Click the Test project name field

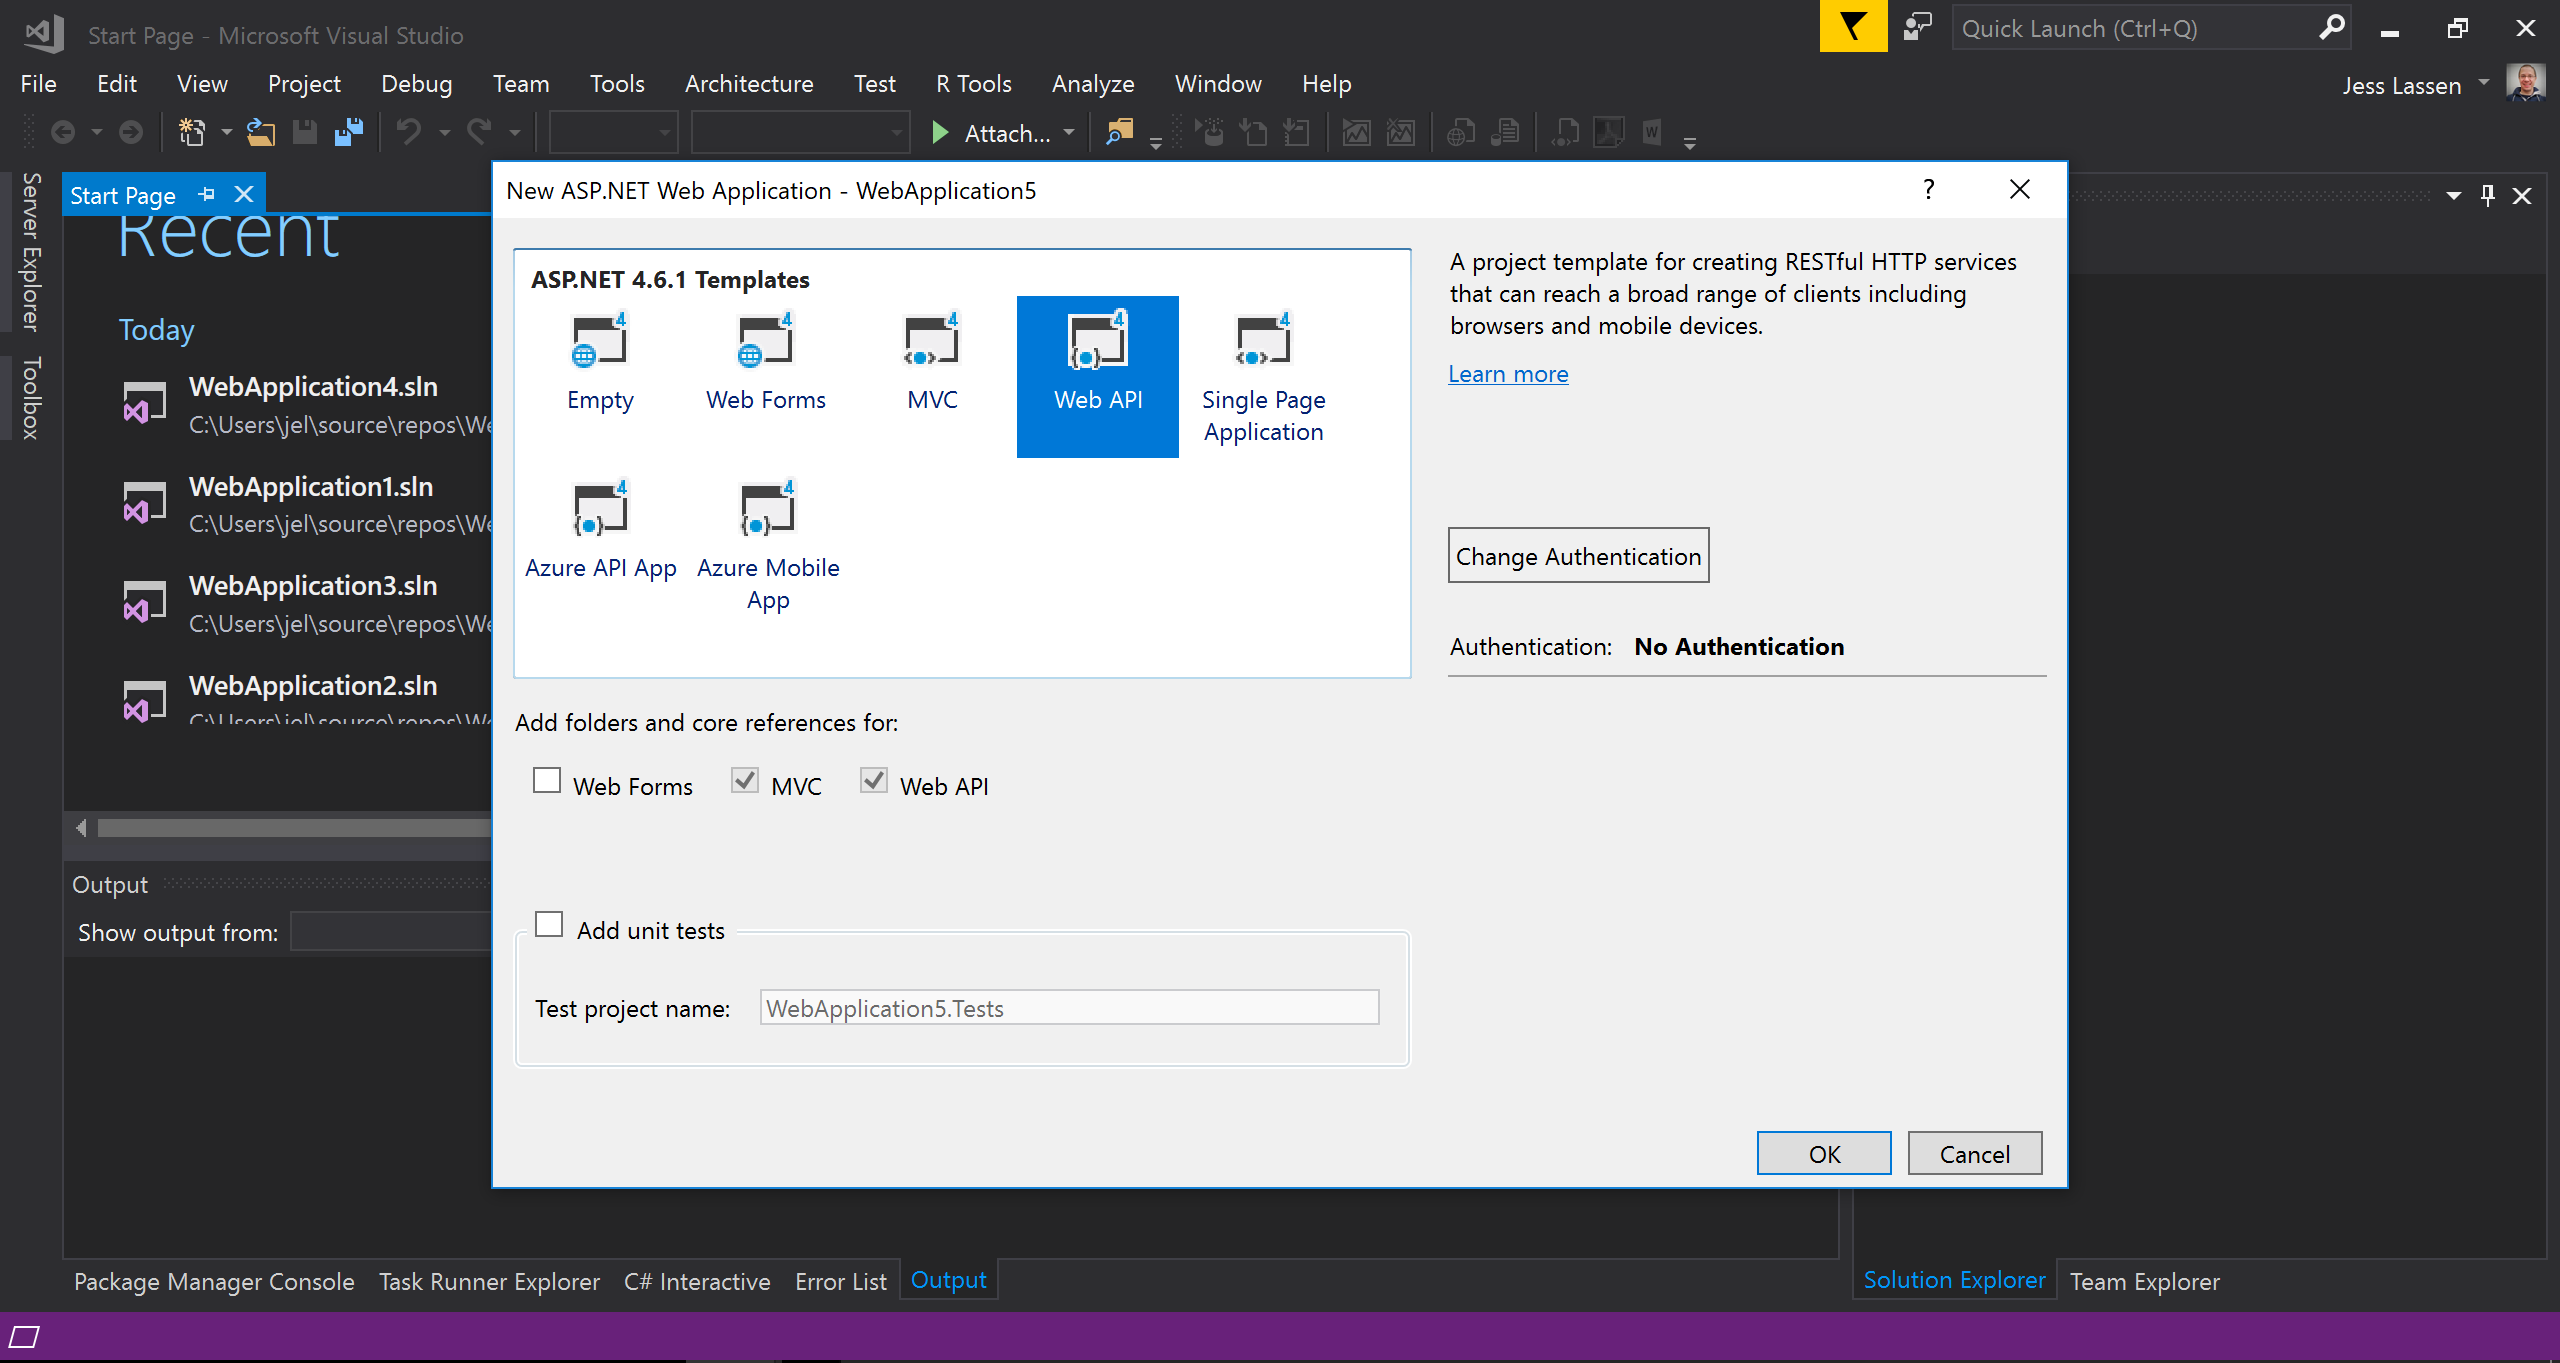[1069, 1007]
